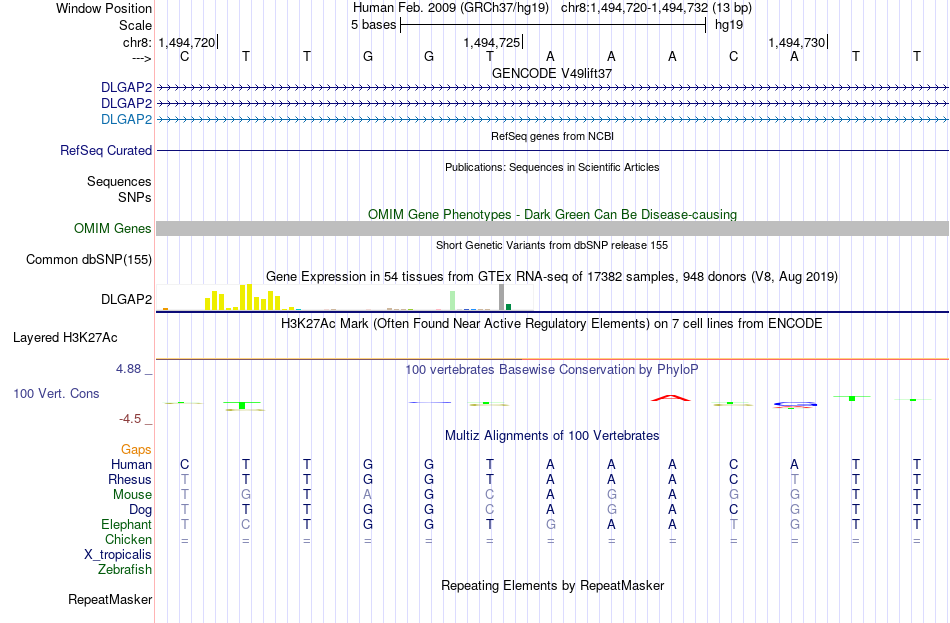
Task: Click the Elephant alignment row label
Action: coord(127,524)
